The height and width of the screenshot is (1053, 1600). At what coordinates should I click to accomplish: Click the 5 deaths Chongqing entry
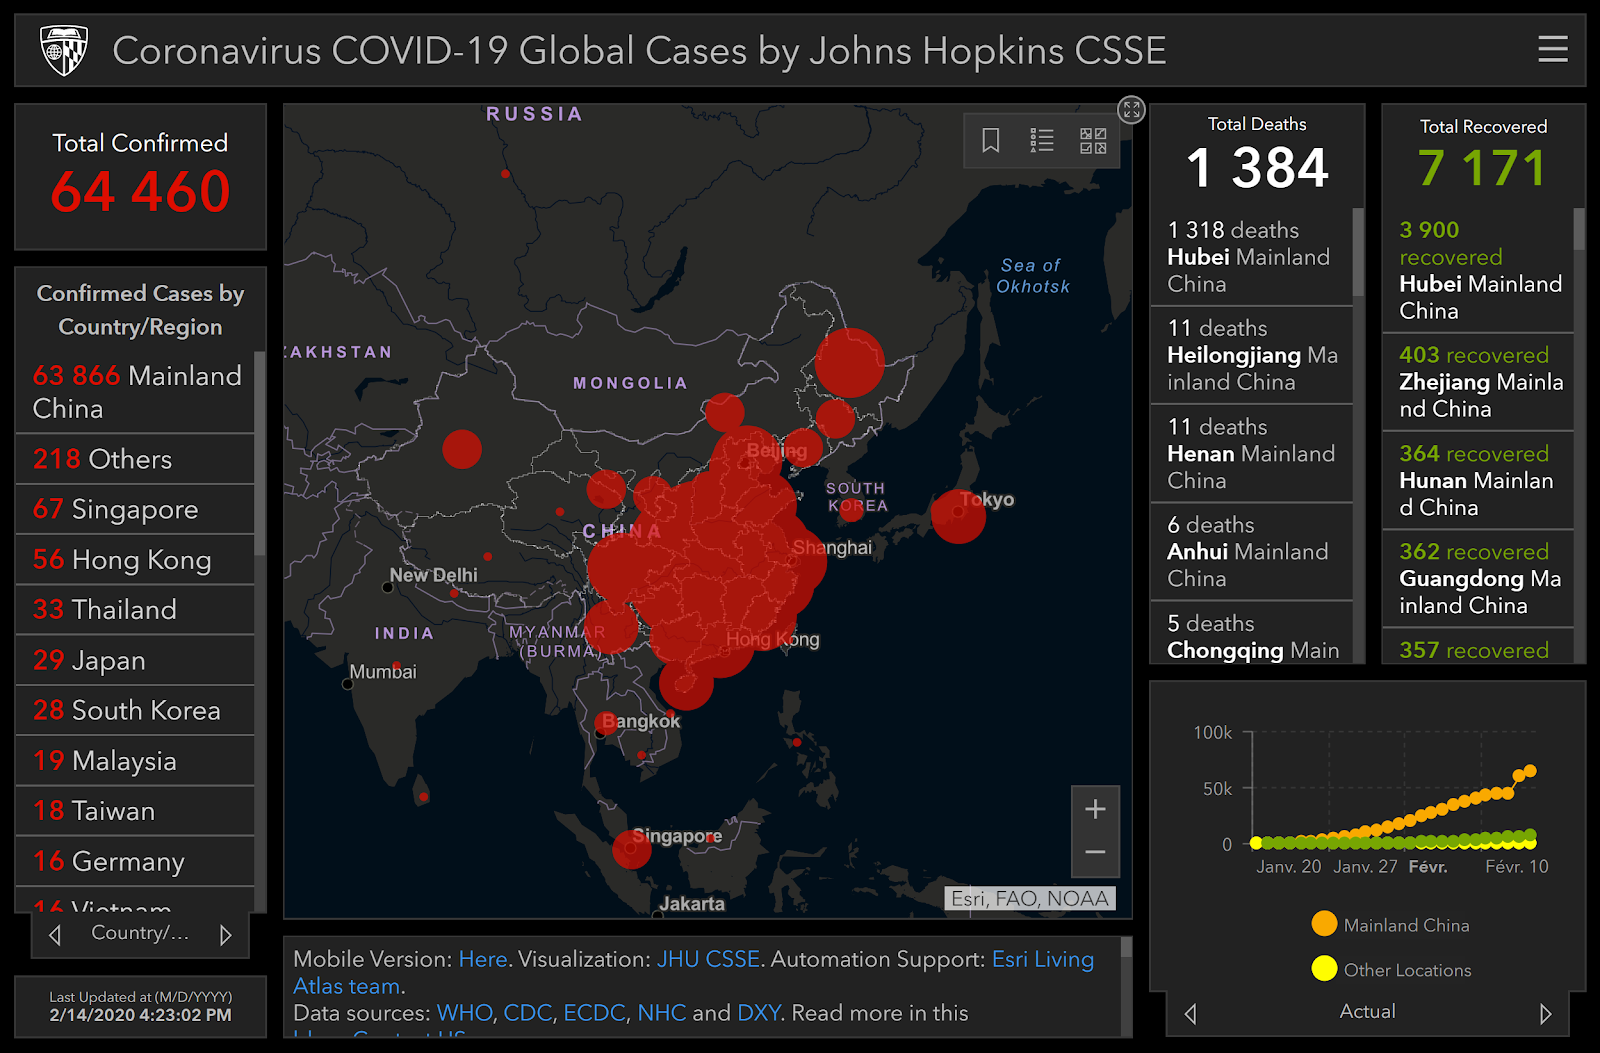coord(1252,633)
